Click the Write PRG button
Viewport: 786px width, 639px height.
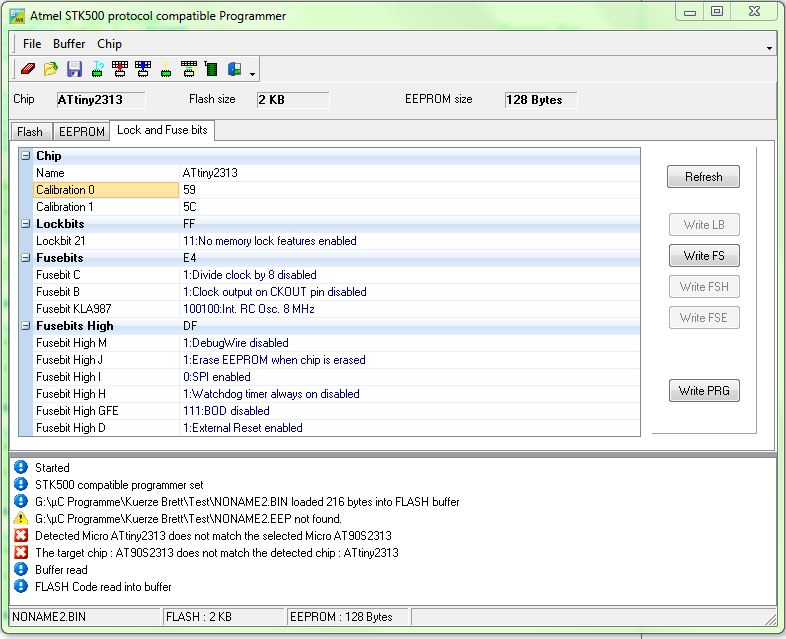click(x=704, y=390)
